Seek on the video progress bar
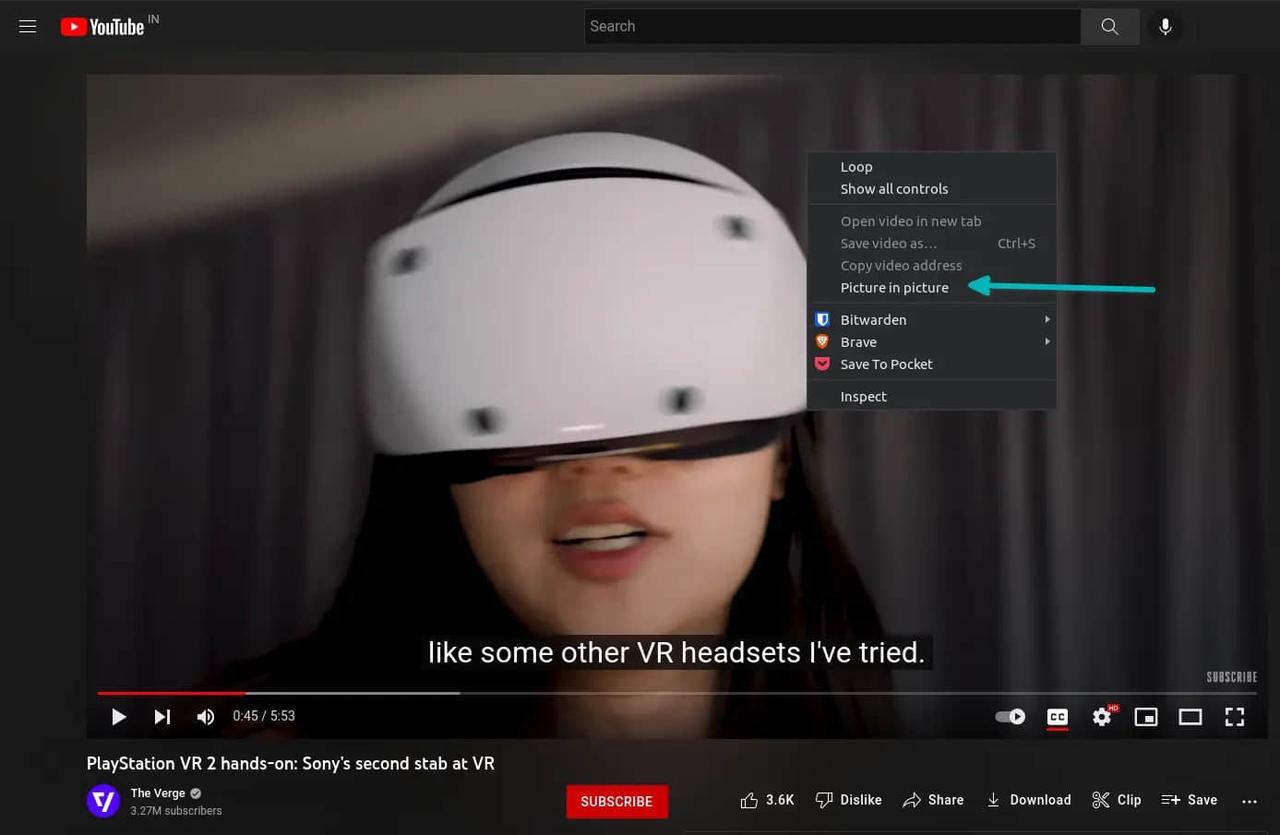 (x=600, y=693)
